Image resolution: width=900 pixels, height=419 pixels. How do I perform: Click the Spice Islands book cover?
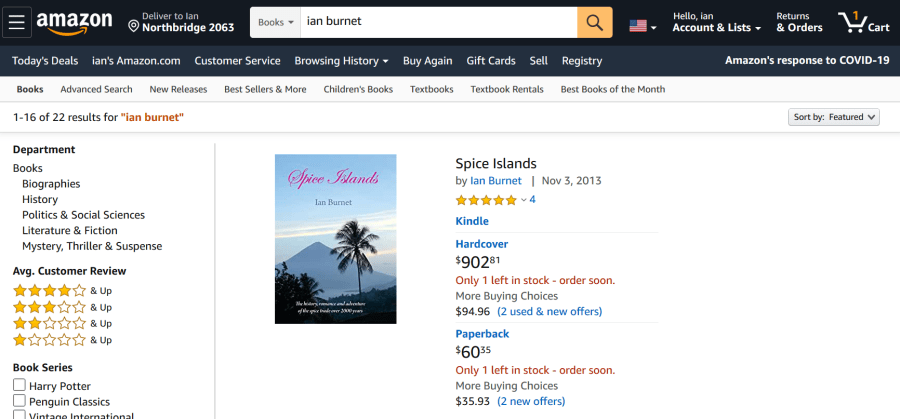pyautogui.click(x=335, y=239)
